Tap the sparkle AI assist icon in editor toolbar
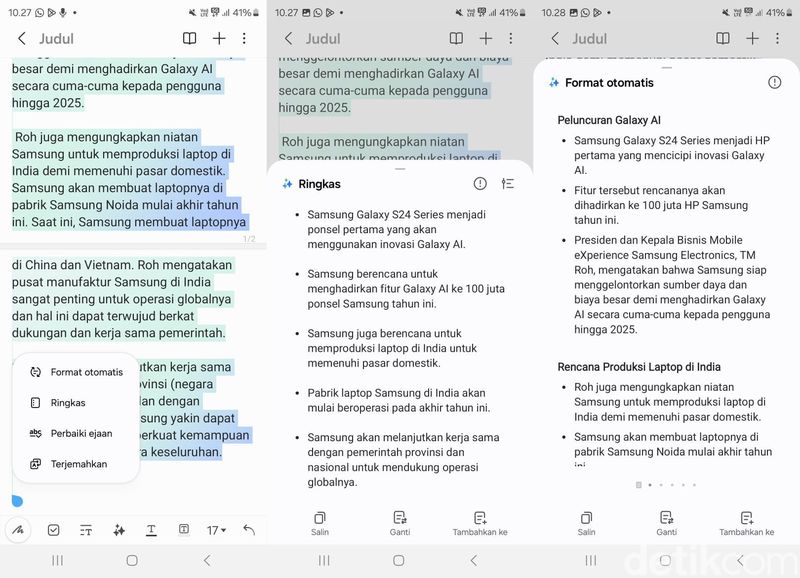The image size is (800, 578). tap(119, 531)
